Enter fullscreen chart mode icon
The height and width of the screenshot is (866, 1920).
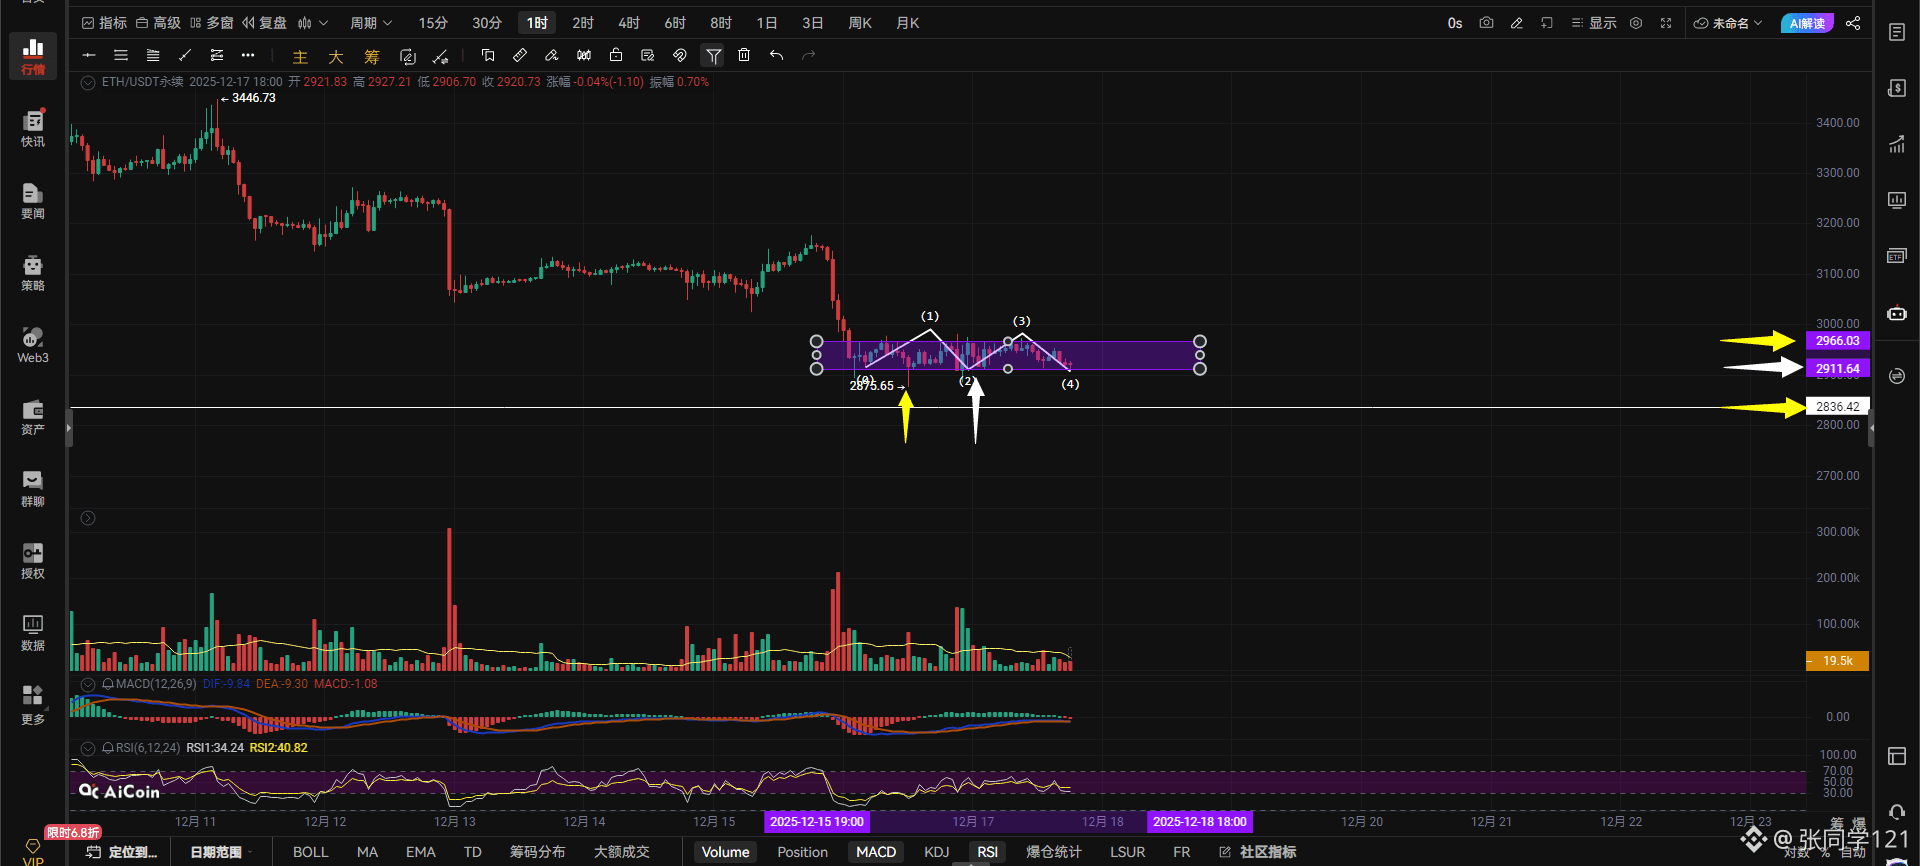(x=1666, y=22)
